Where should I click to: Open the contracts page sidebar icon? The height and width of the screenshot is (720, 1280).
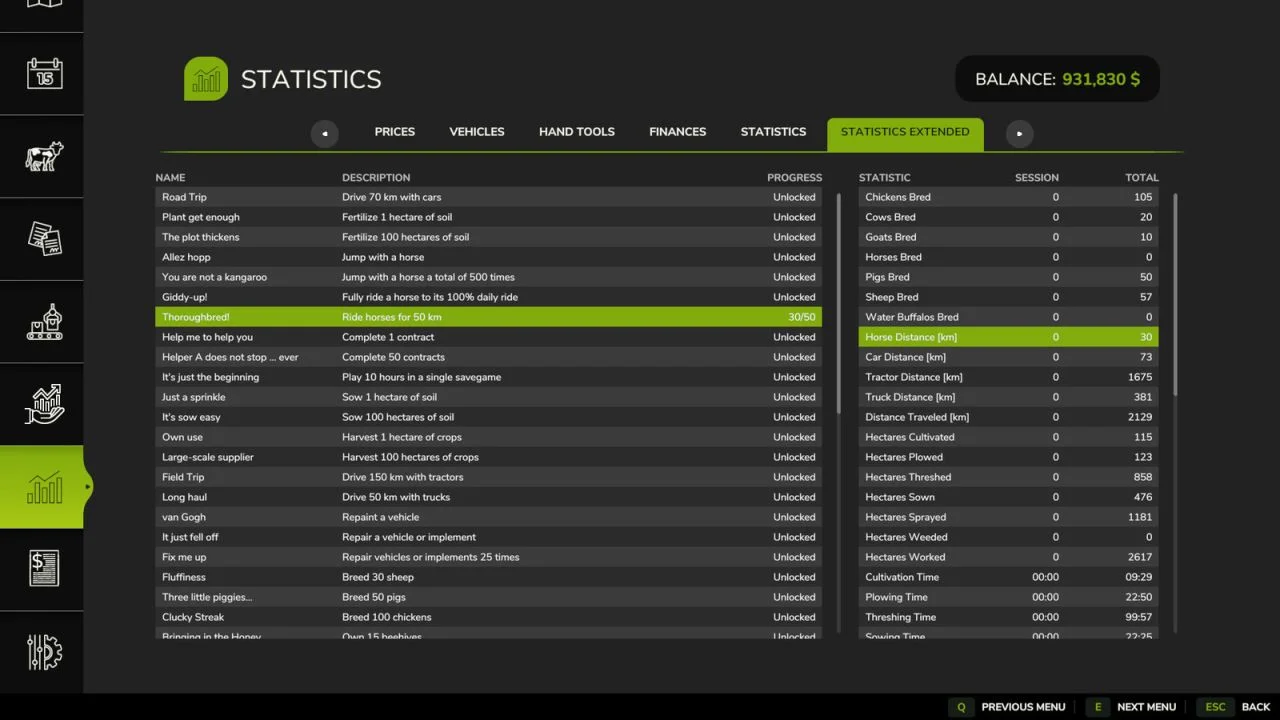(x=44, y=239)
